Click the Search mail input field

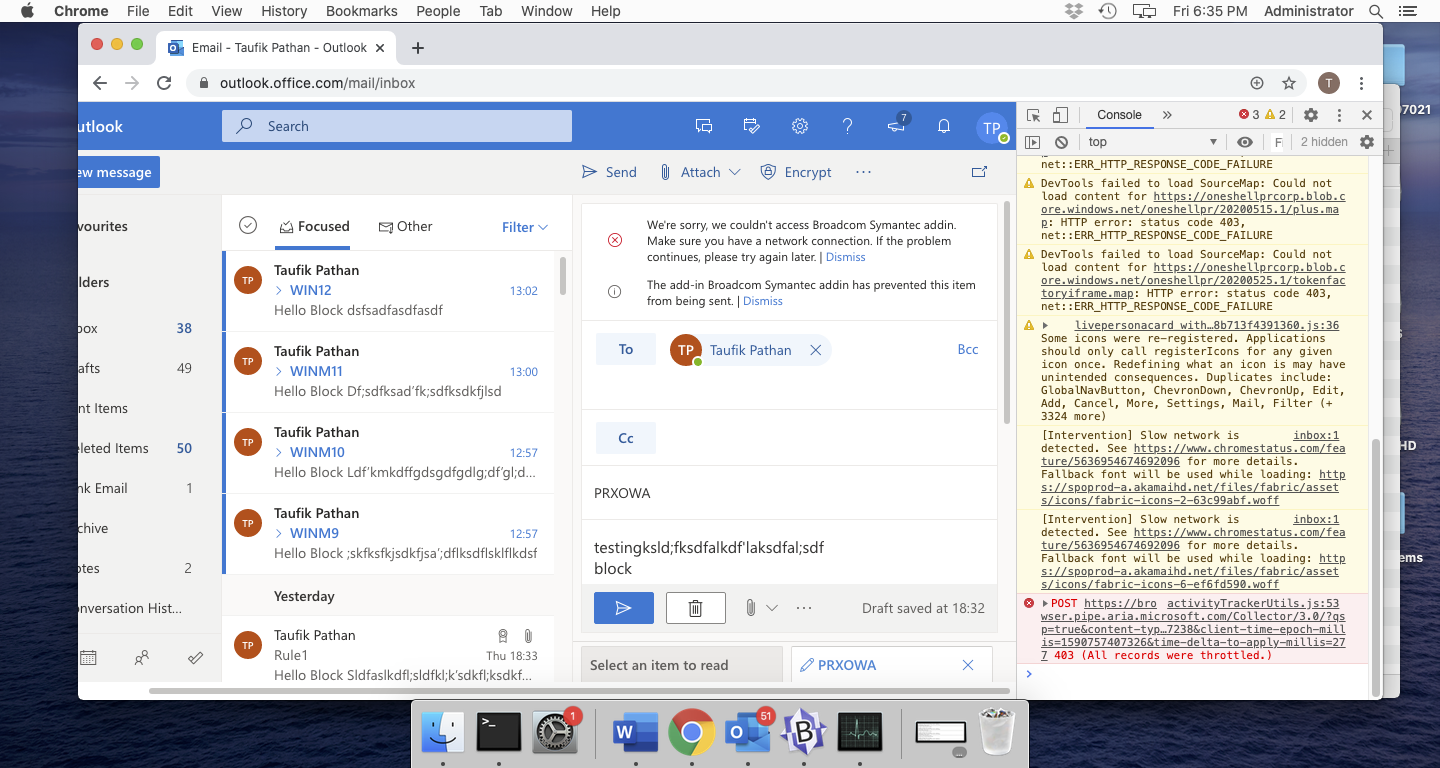(x=396, y=125)
